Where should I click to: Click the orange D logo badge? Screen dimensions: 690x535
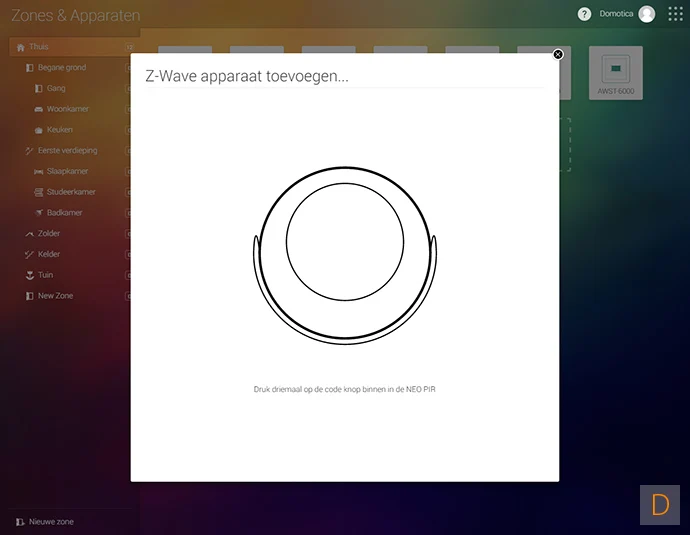click(660, 505)
